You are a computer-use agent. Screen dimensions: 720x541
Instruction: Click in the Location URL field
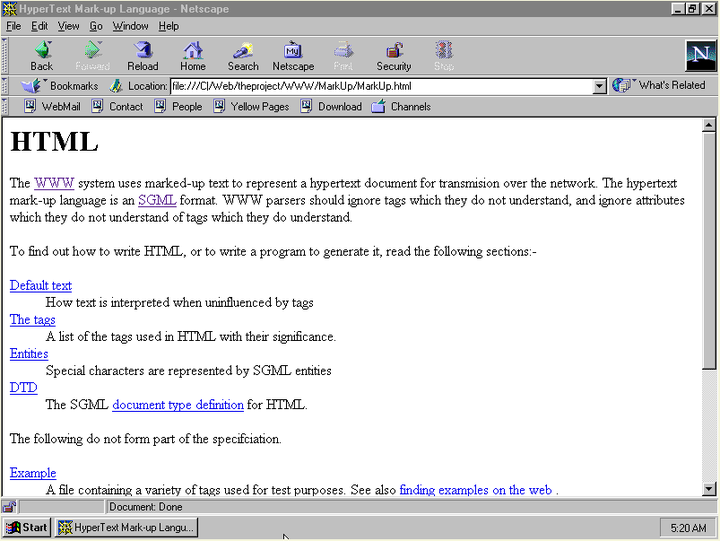(382, 86)
